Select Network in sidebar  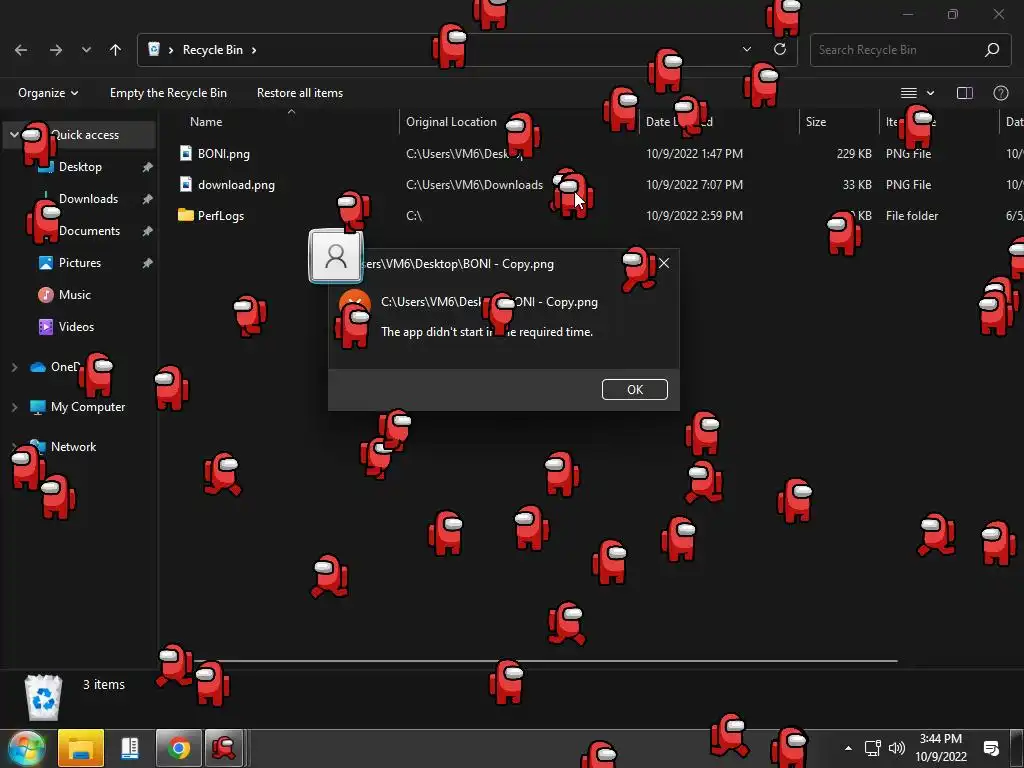tap(73, 447)
